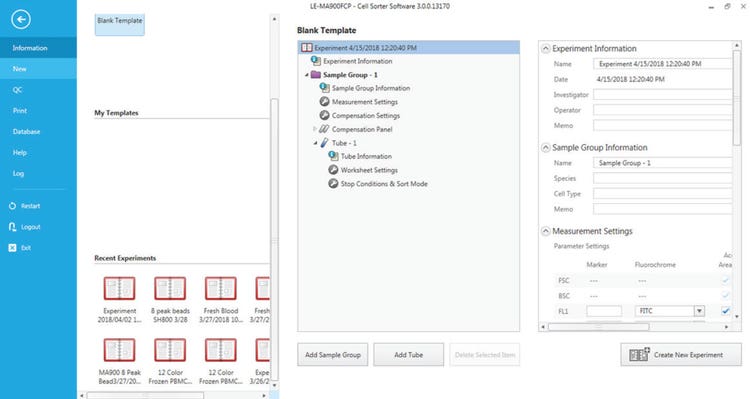The width and height of the screenshot is (750, 399).
Task: Collapse the Sample Group - 1 tree node
Action: click(307, 75)
